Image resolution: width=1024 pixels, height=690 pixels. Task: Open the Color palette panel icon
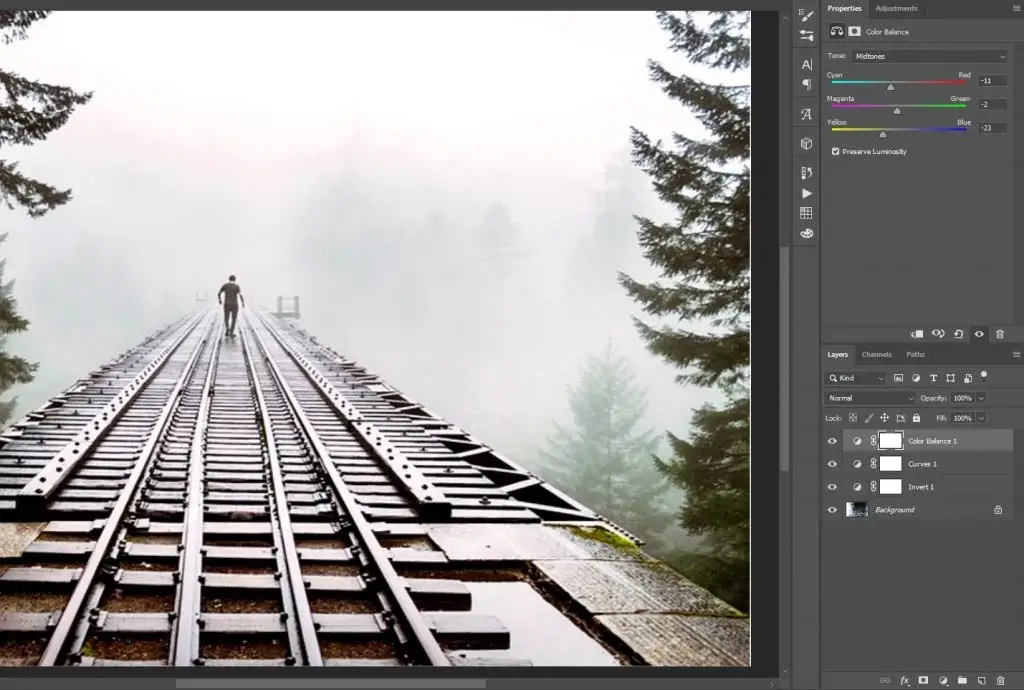coord(807,234)
